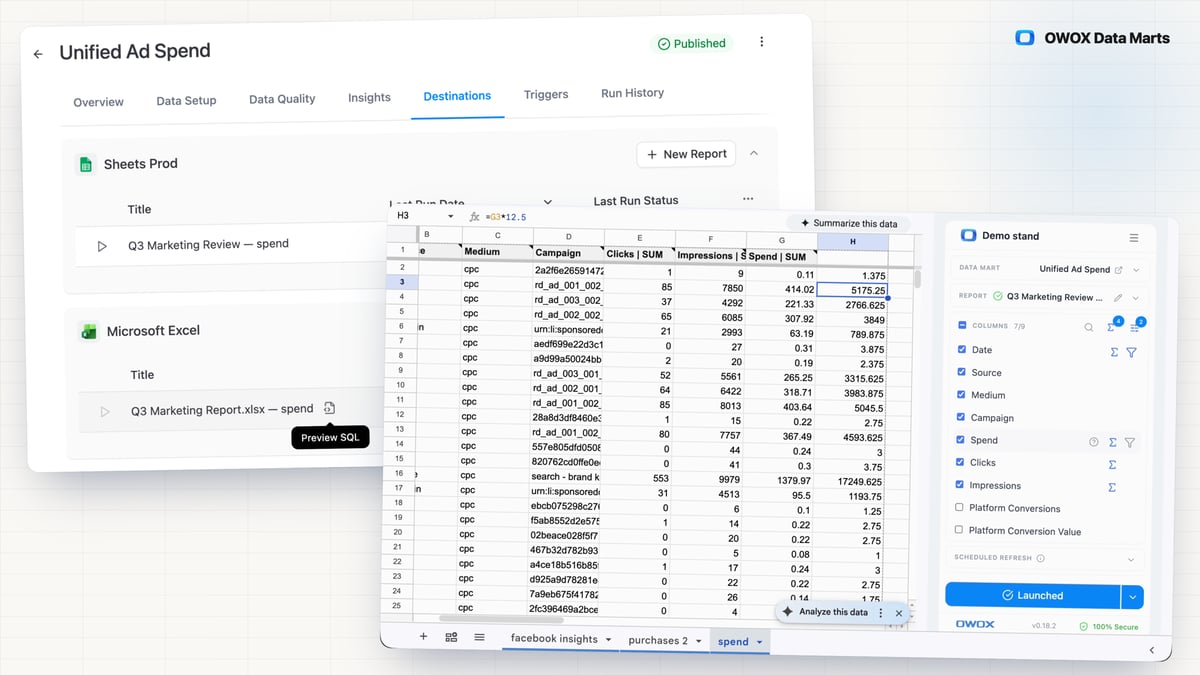Screen dimensions: 1200x675
Task: Switch to the Data Setup tab
Action: point(186,100)
